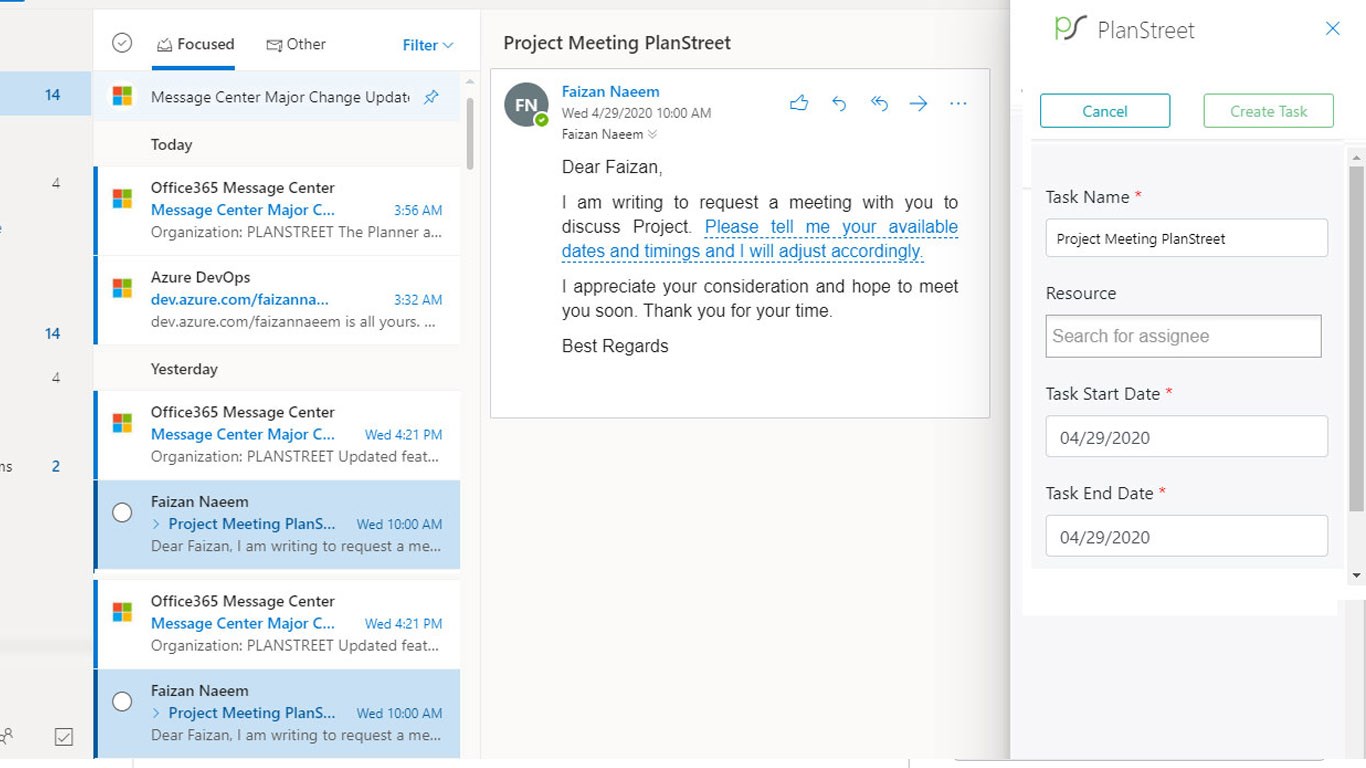Click the Forward arrow icon

918,103
